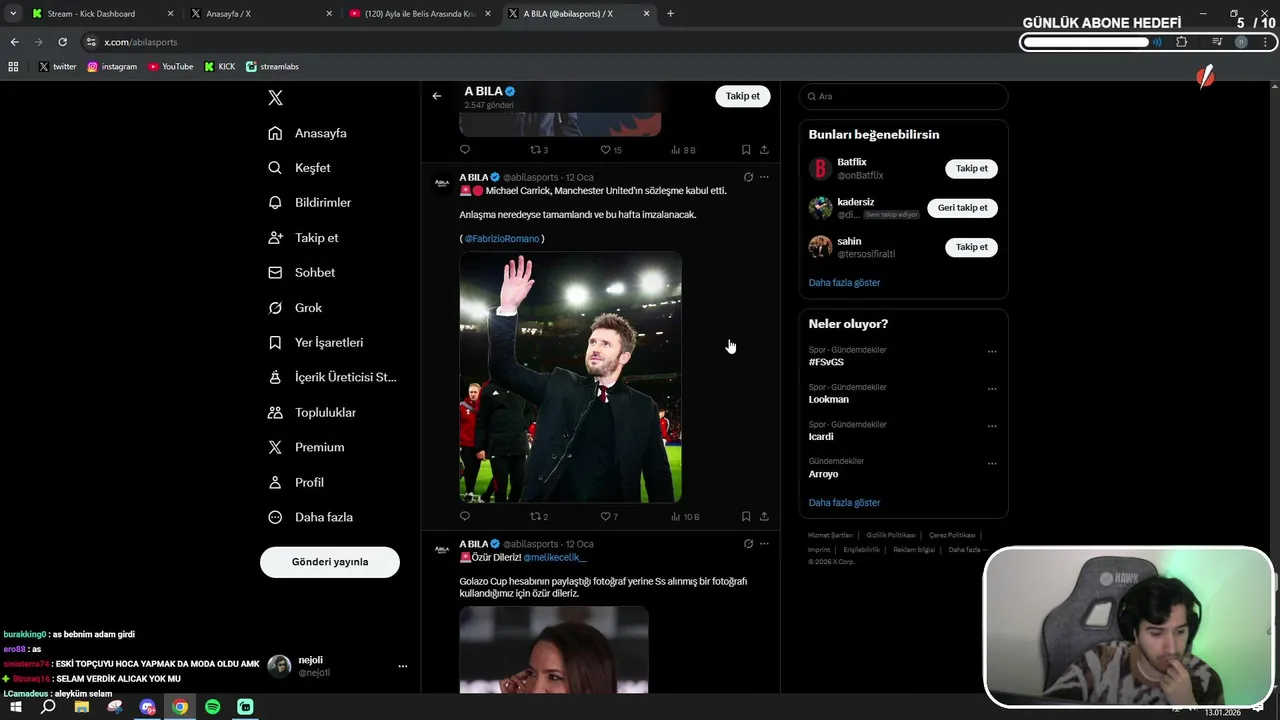
Task: Open the Icardi trending topic
Action: click(821, 437)
